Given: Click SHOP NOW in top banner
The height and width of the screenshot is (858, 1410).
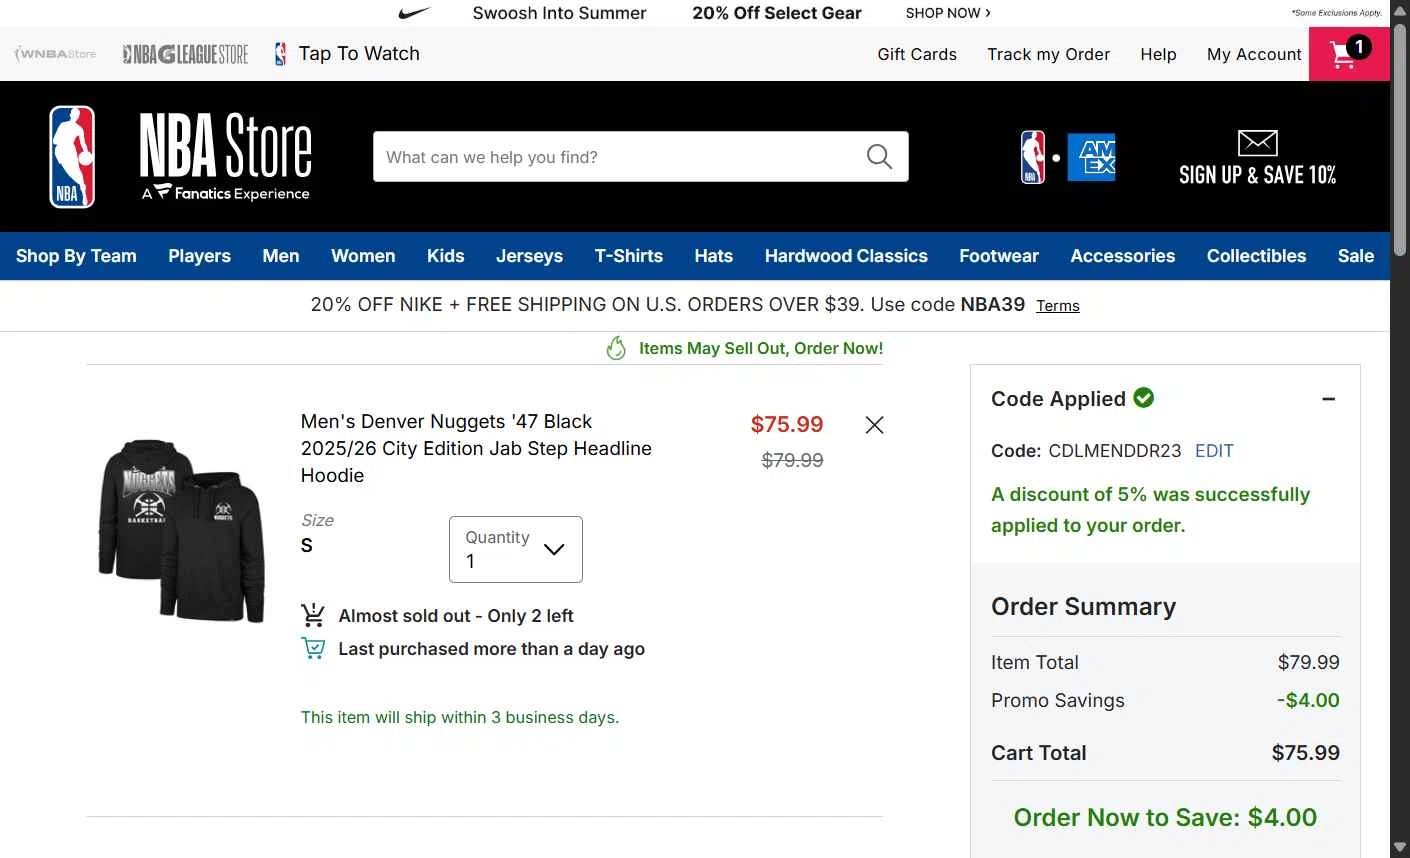Looking at the screenshot, I should click(x=948, y=13).
